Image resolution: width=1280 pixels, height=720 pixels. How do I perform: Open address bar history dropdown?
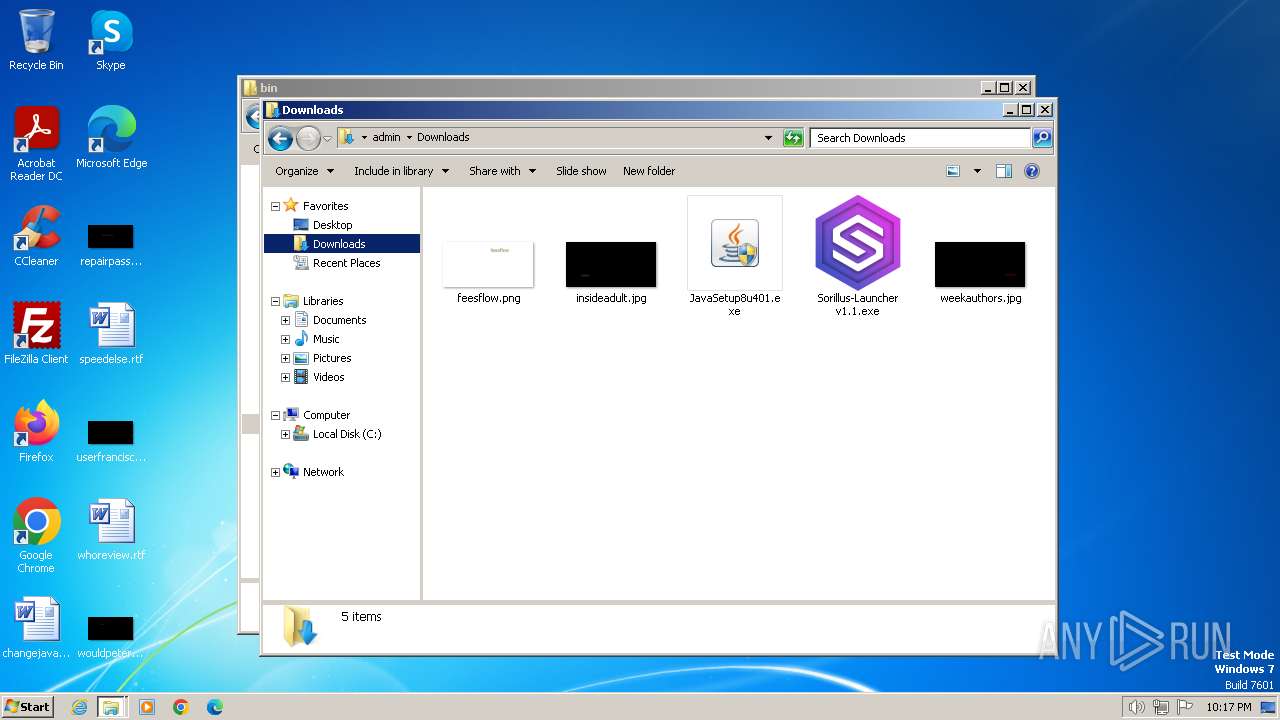[768, 138]
